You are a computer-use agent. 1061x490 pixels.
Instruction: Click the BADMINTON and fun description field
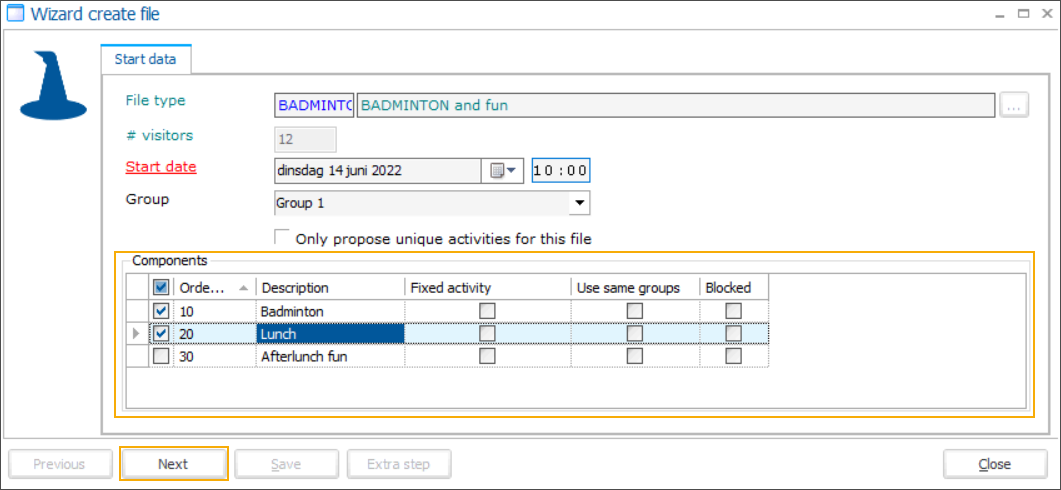[x=676, y=106]
